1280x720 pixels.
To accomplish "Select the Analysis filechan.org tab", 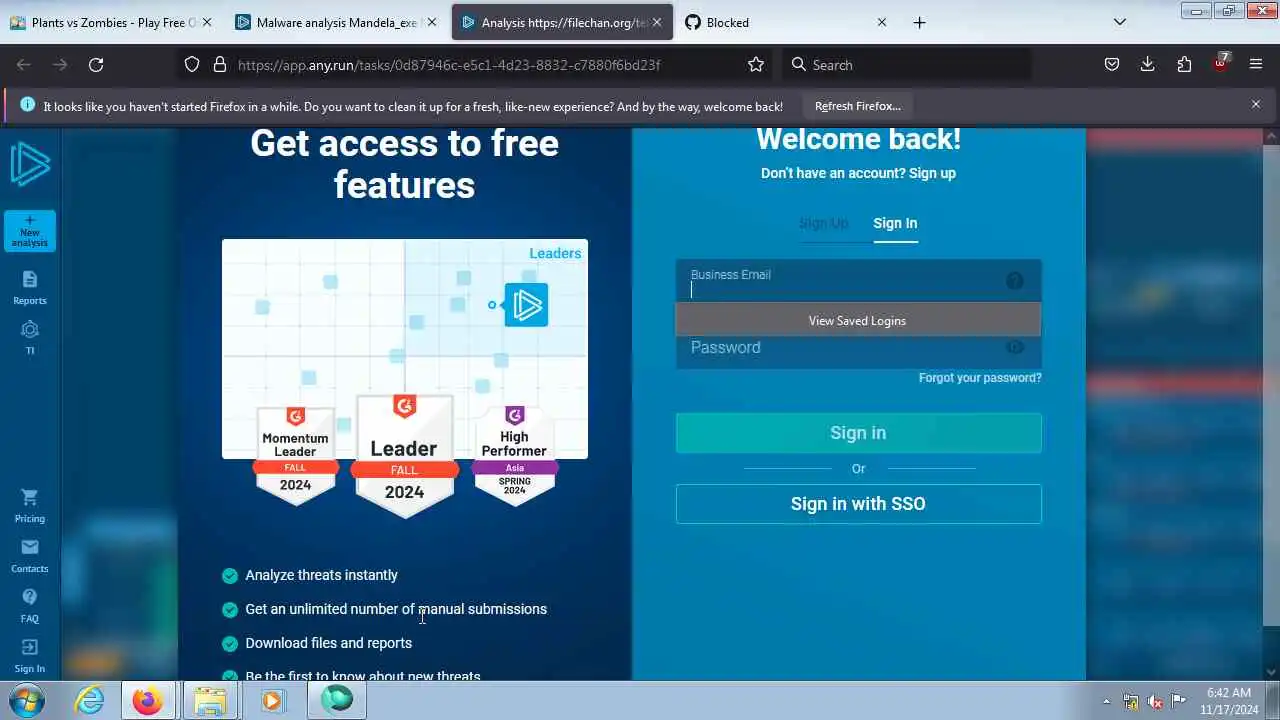I will (563, 22).
